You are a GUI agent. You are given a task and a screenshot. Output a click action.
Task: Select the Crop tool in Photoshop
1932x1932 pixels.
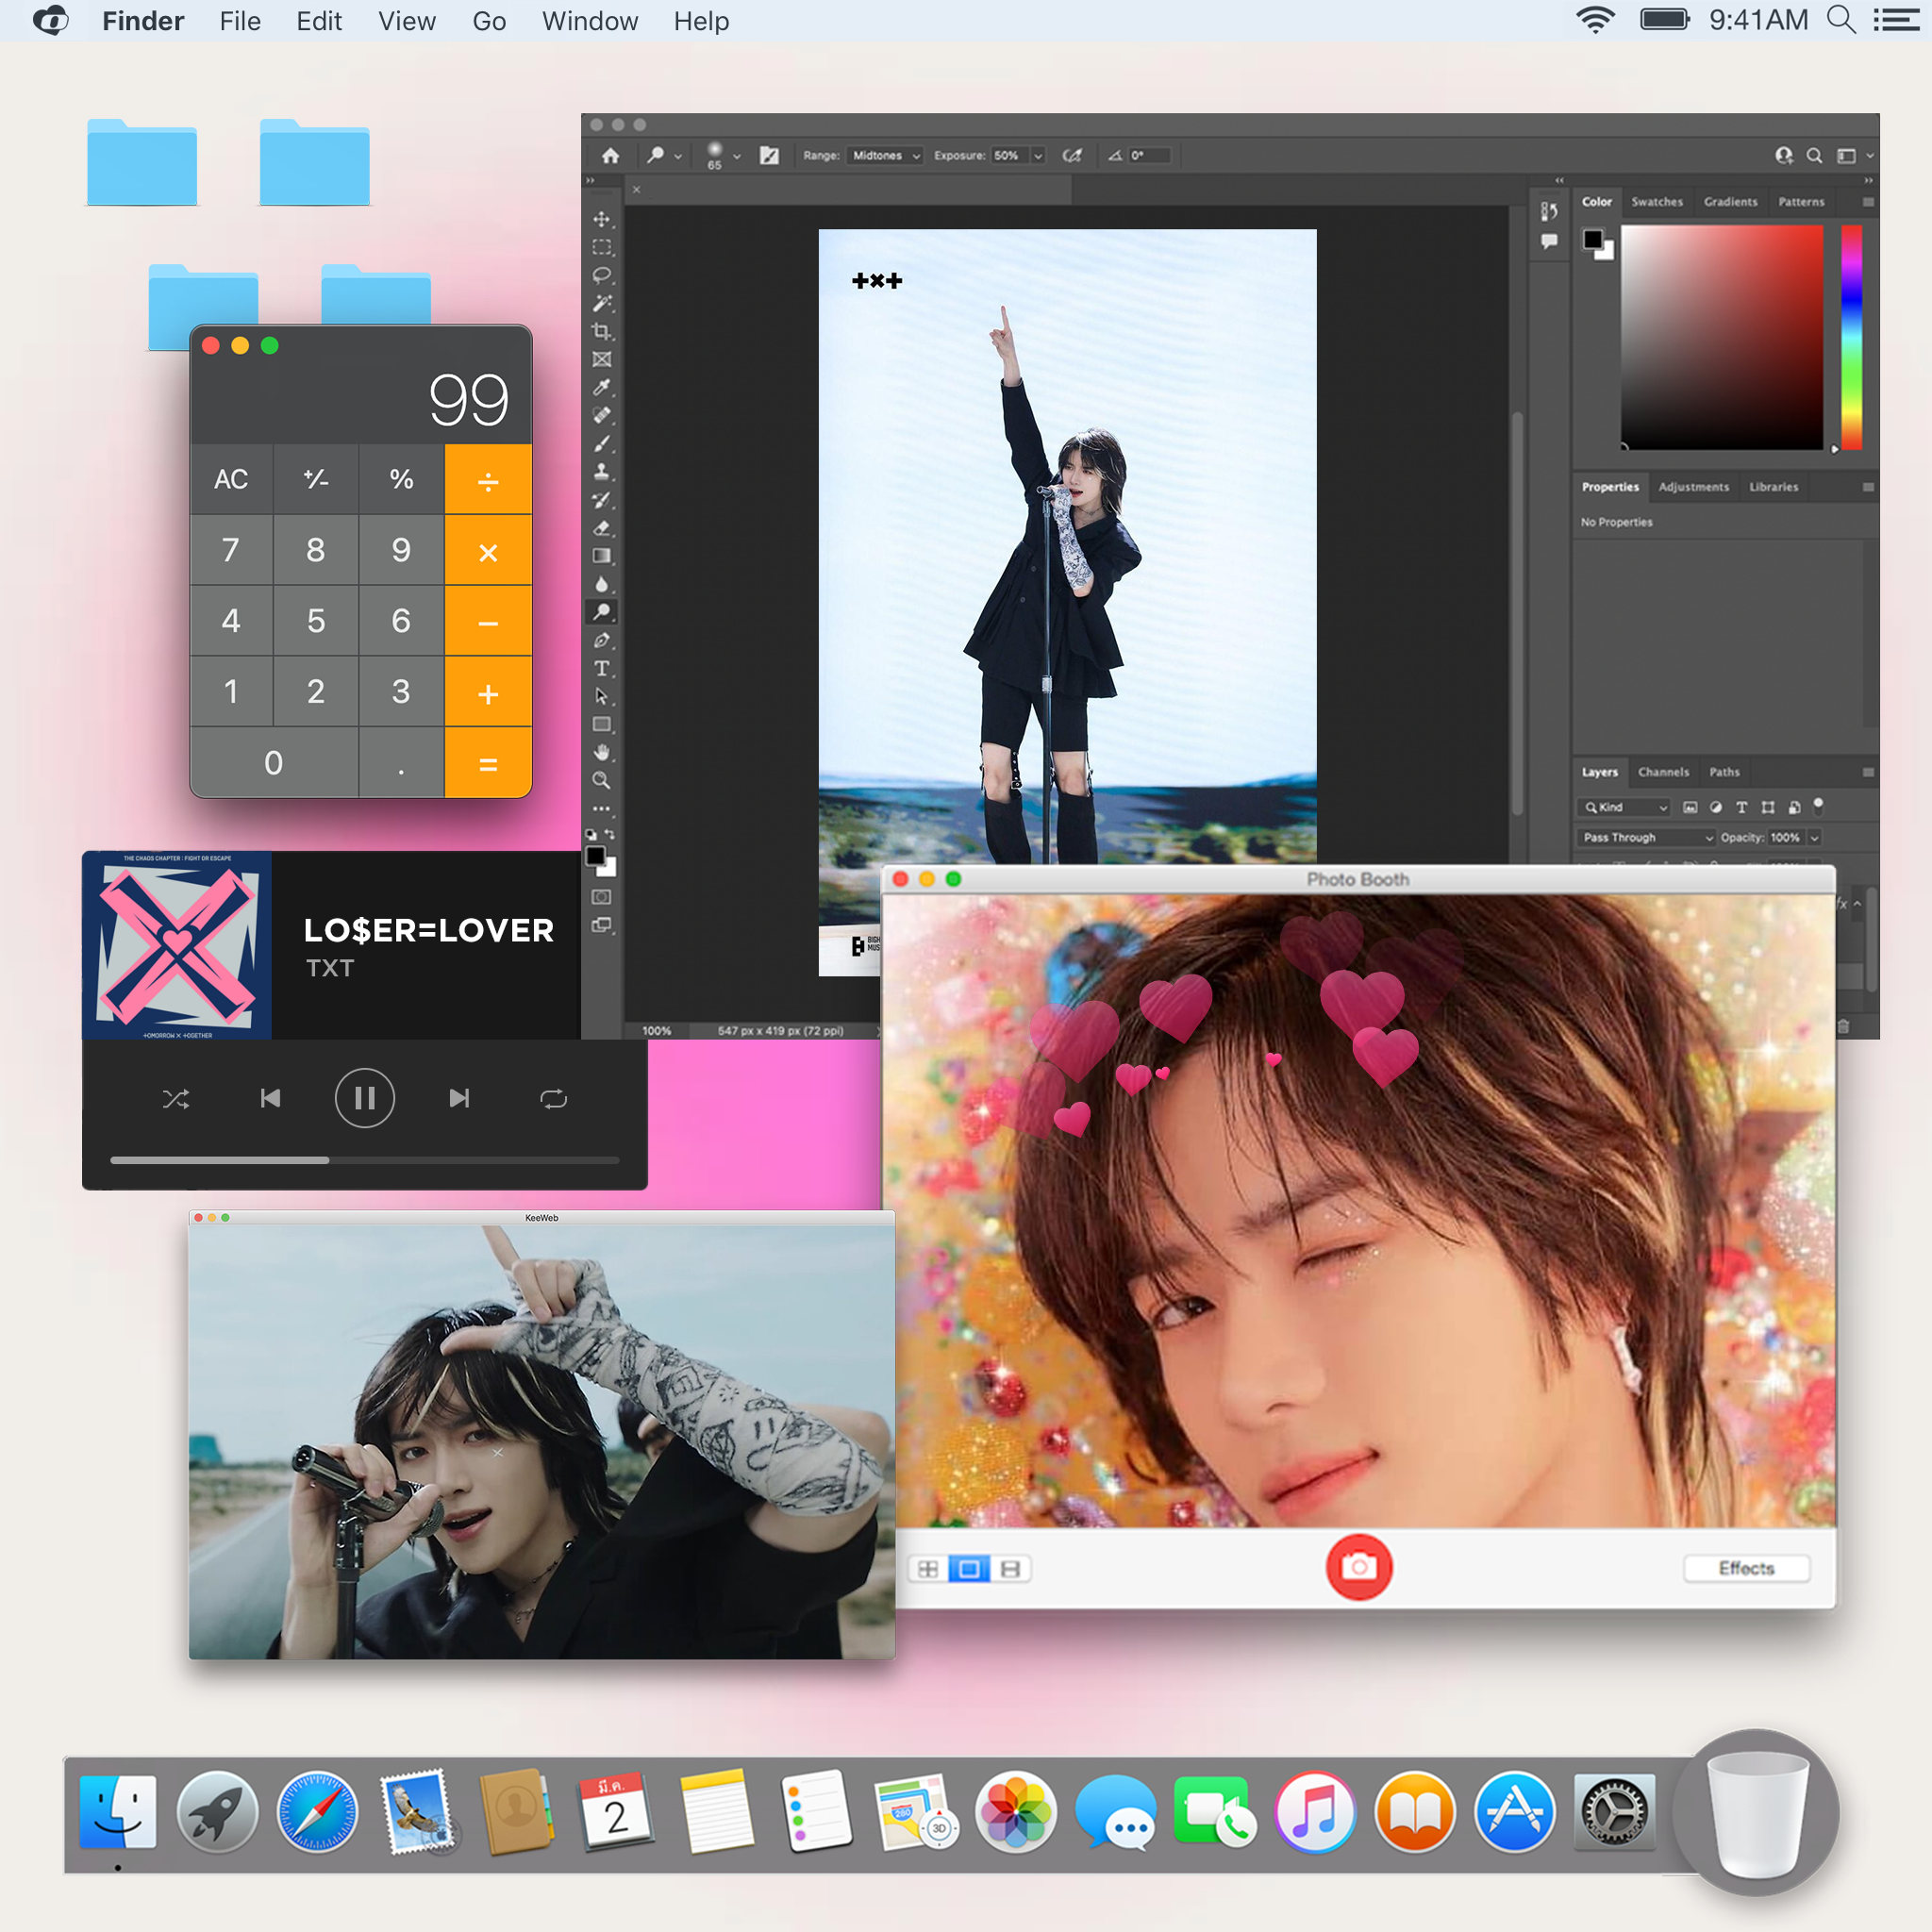(x=601, y=331)
